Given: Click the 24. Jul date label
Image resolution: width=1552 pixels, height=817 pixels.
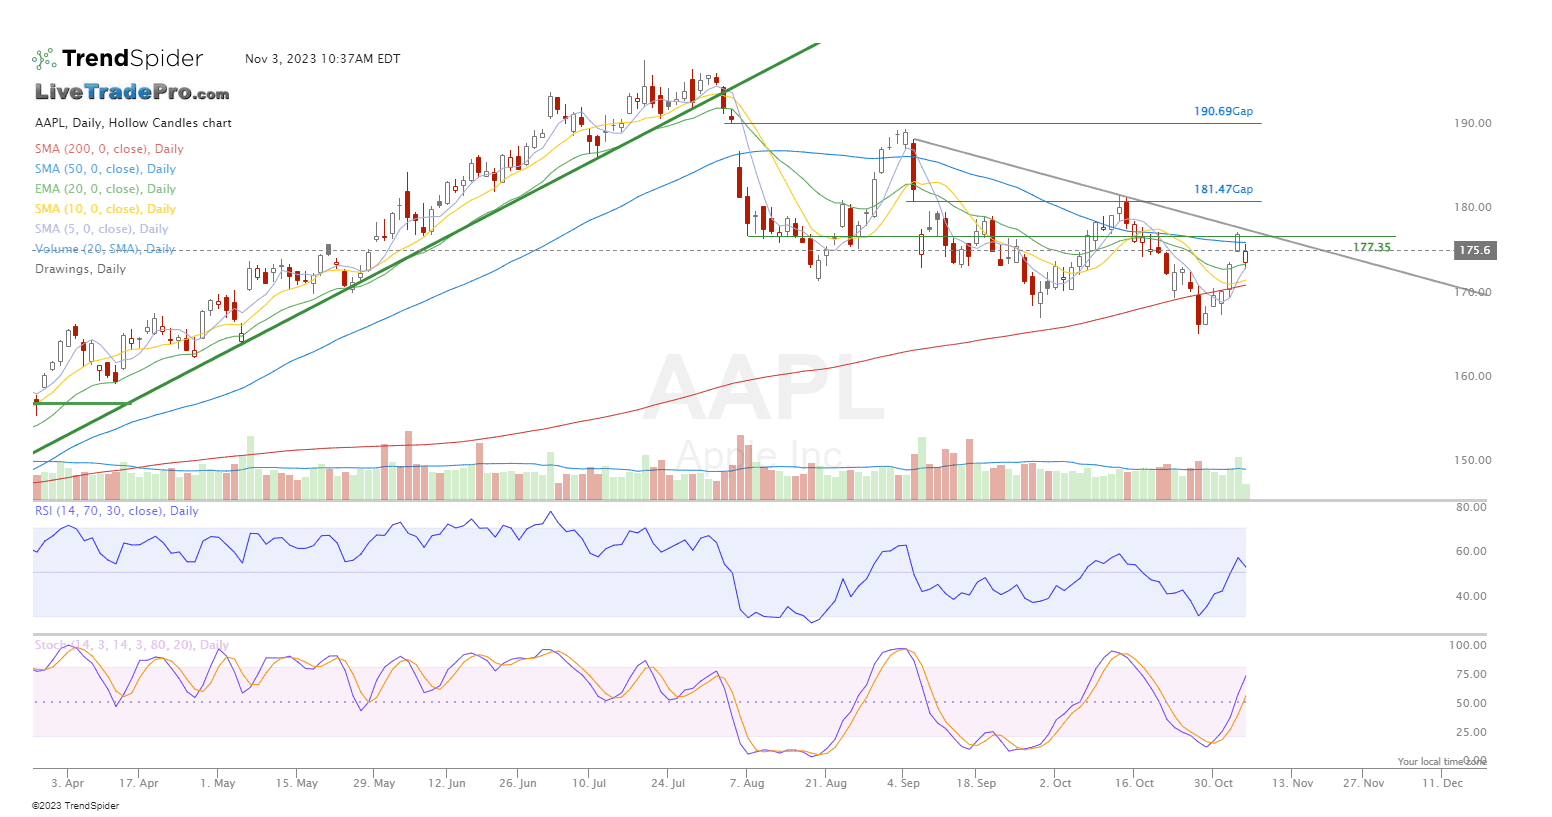Looking at the screenshot, I should [668, 783].
